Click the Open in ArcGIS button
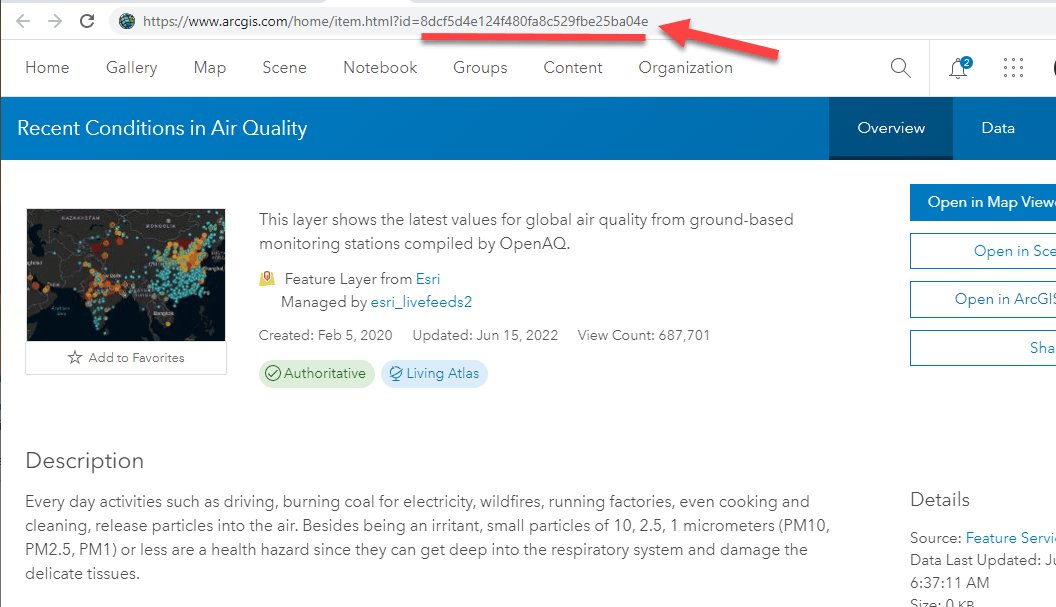 coord(983,299)
